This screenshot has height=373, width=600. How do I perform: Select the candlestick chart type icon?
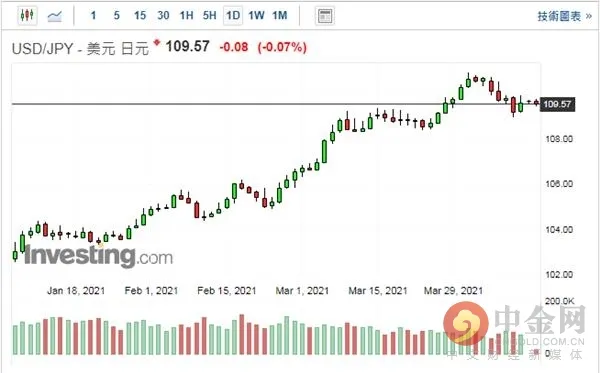click(x=27, y=16)
